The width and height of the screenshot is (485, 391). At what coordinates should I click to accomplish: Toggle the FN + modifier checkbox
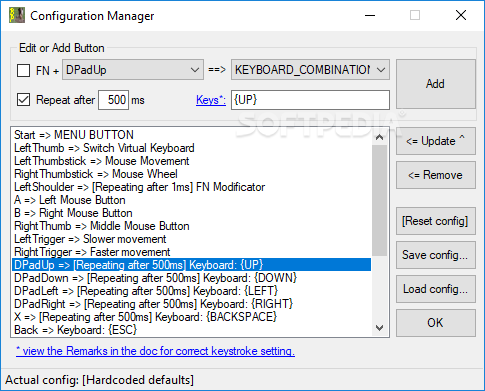point(23,70)
